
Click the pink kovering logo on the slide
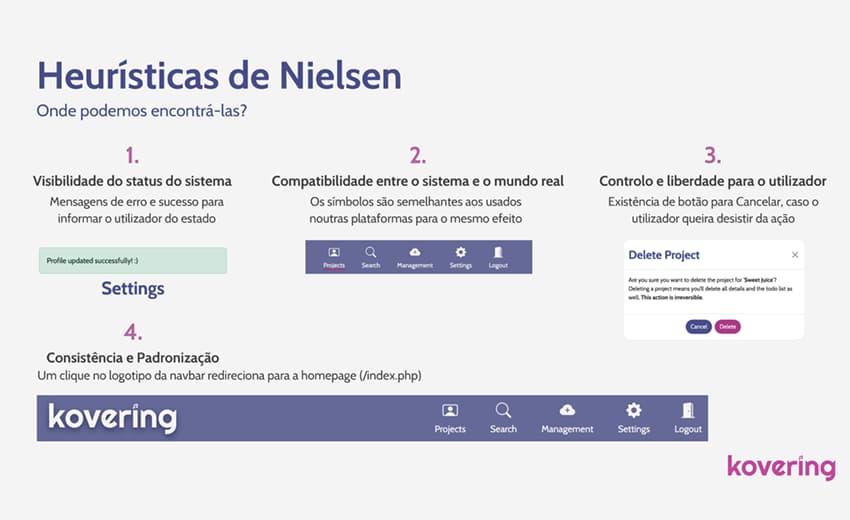tap(781, 467)
